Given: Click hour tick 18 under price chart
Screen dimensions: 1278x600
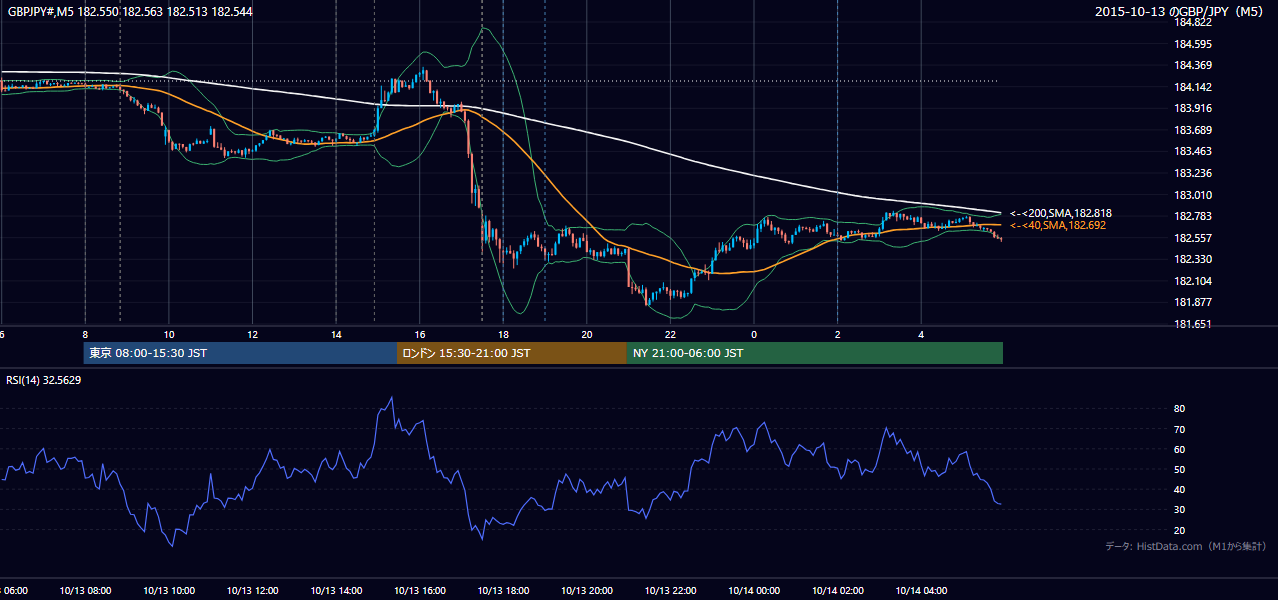Looking at the screenshot, I should point(503,334).
